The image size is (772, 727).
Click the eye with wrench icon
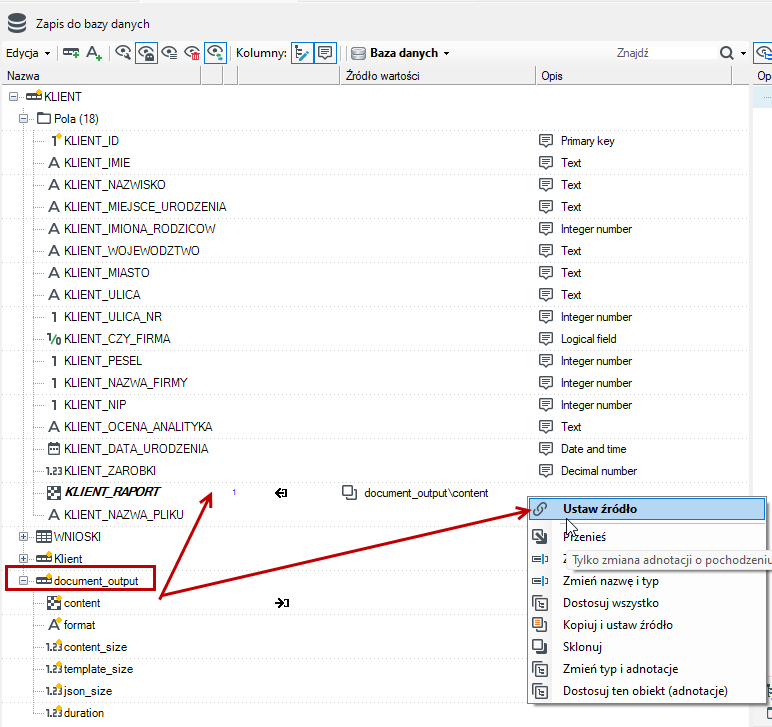pos(123,53)
